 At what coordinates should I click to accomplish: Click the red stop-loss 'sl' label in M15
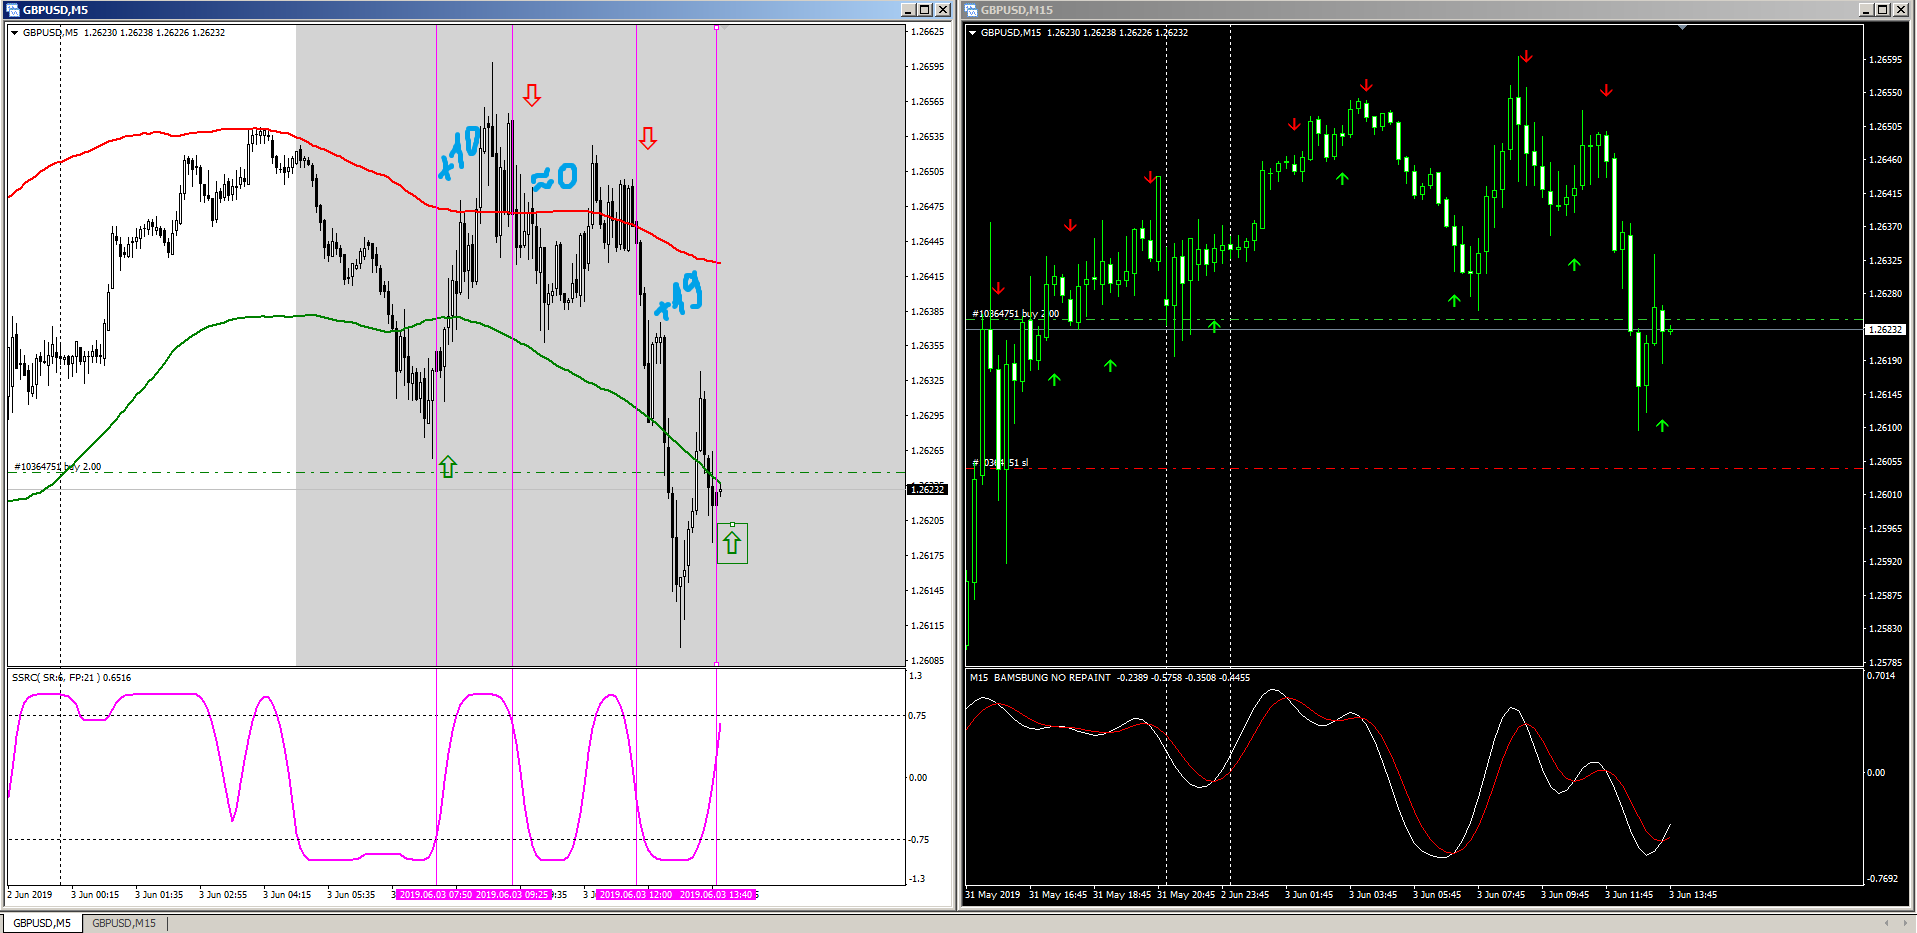(1000, 463)
